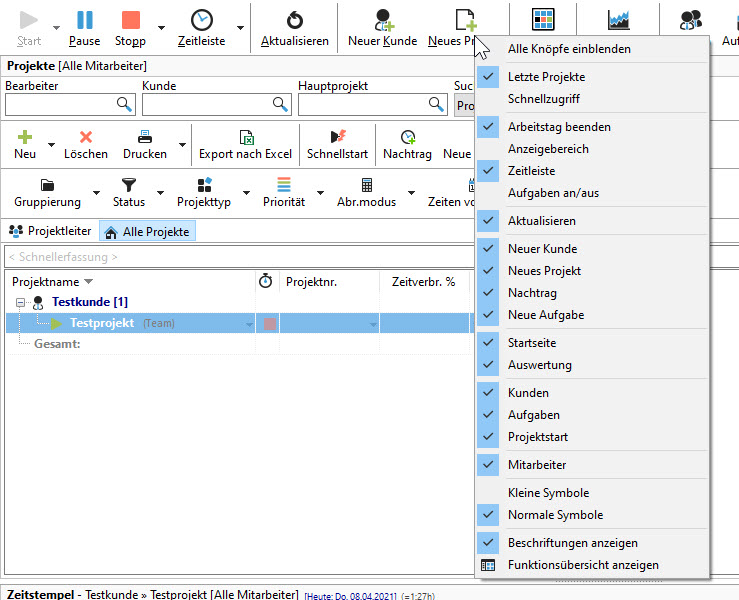Click the Start play icon

[x=28, y=20]
